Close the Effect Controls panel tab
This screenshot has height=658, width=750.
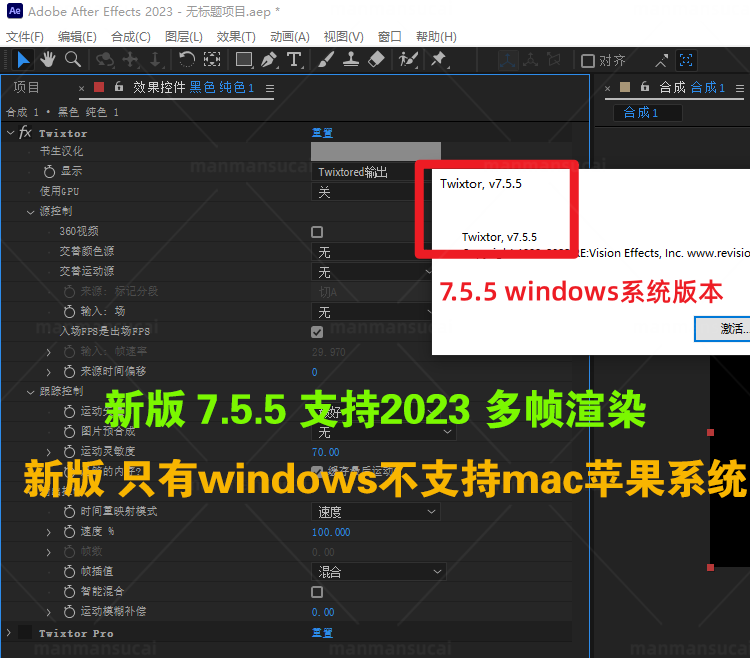(81, 88)
